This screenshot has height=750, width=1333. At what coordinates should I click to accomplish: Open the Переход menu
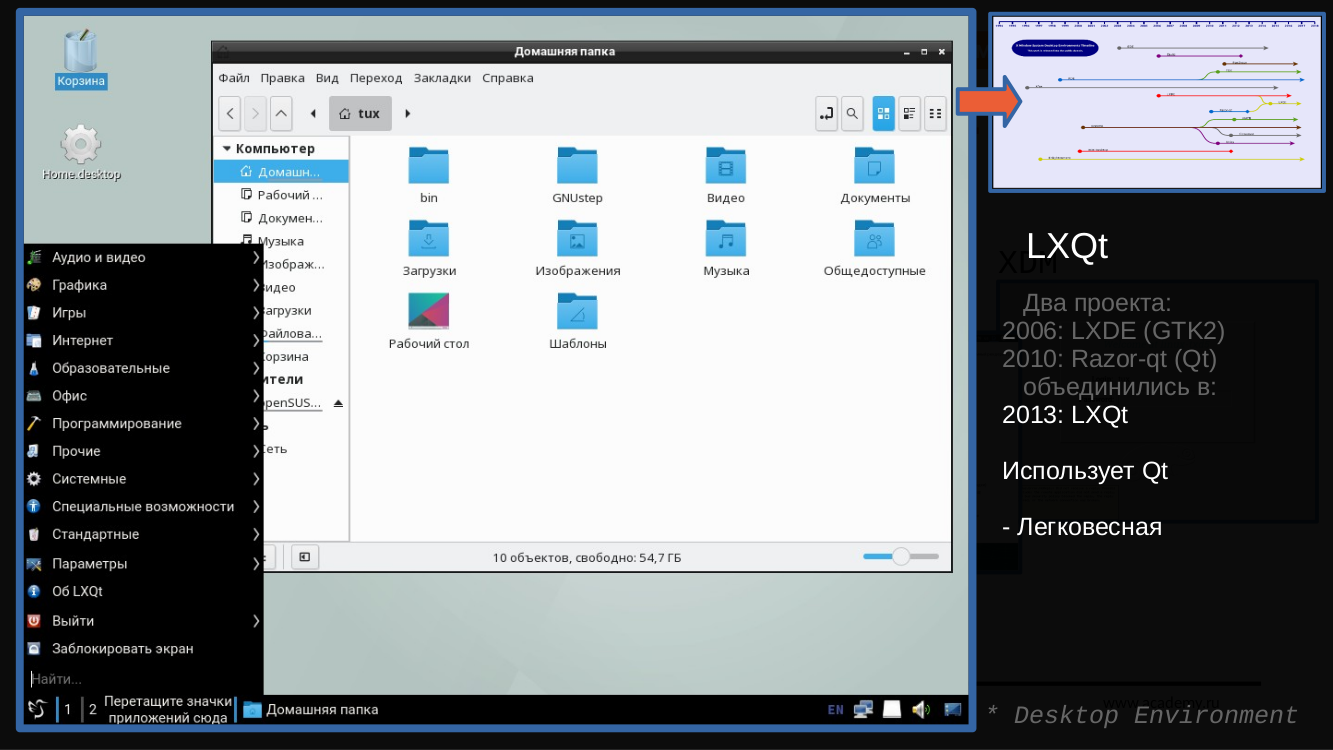pos(376,78)
